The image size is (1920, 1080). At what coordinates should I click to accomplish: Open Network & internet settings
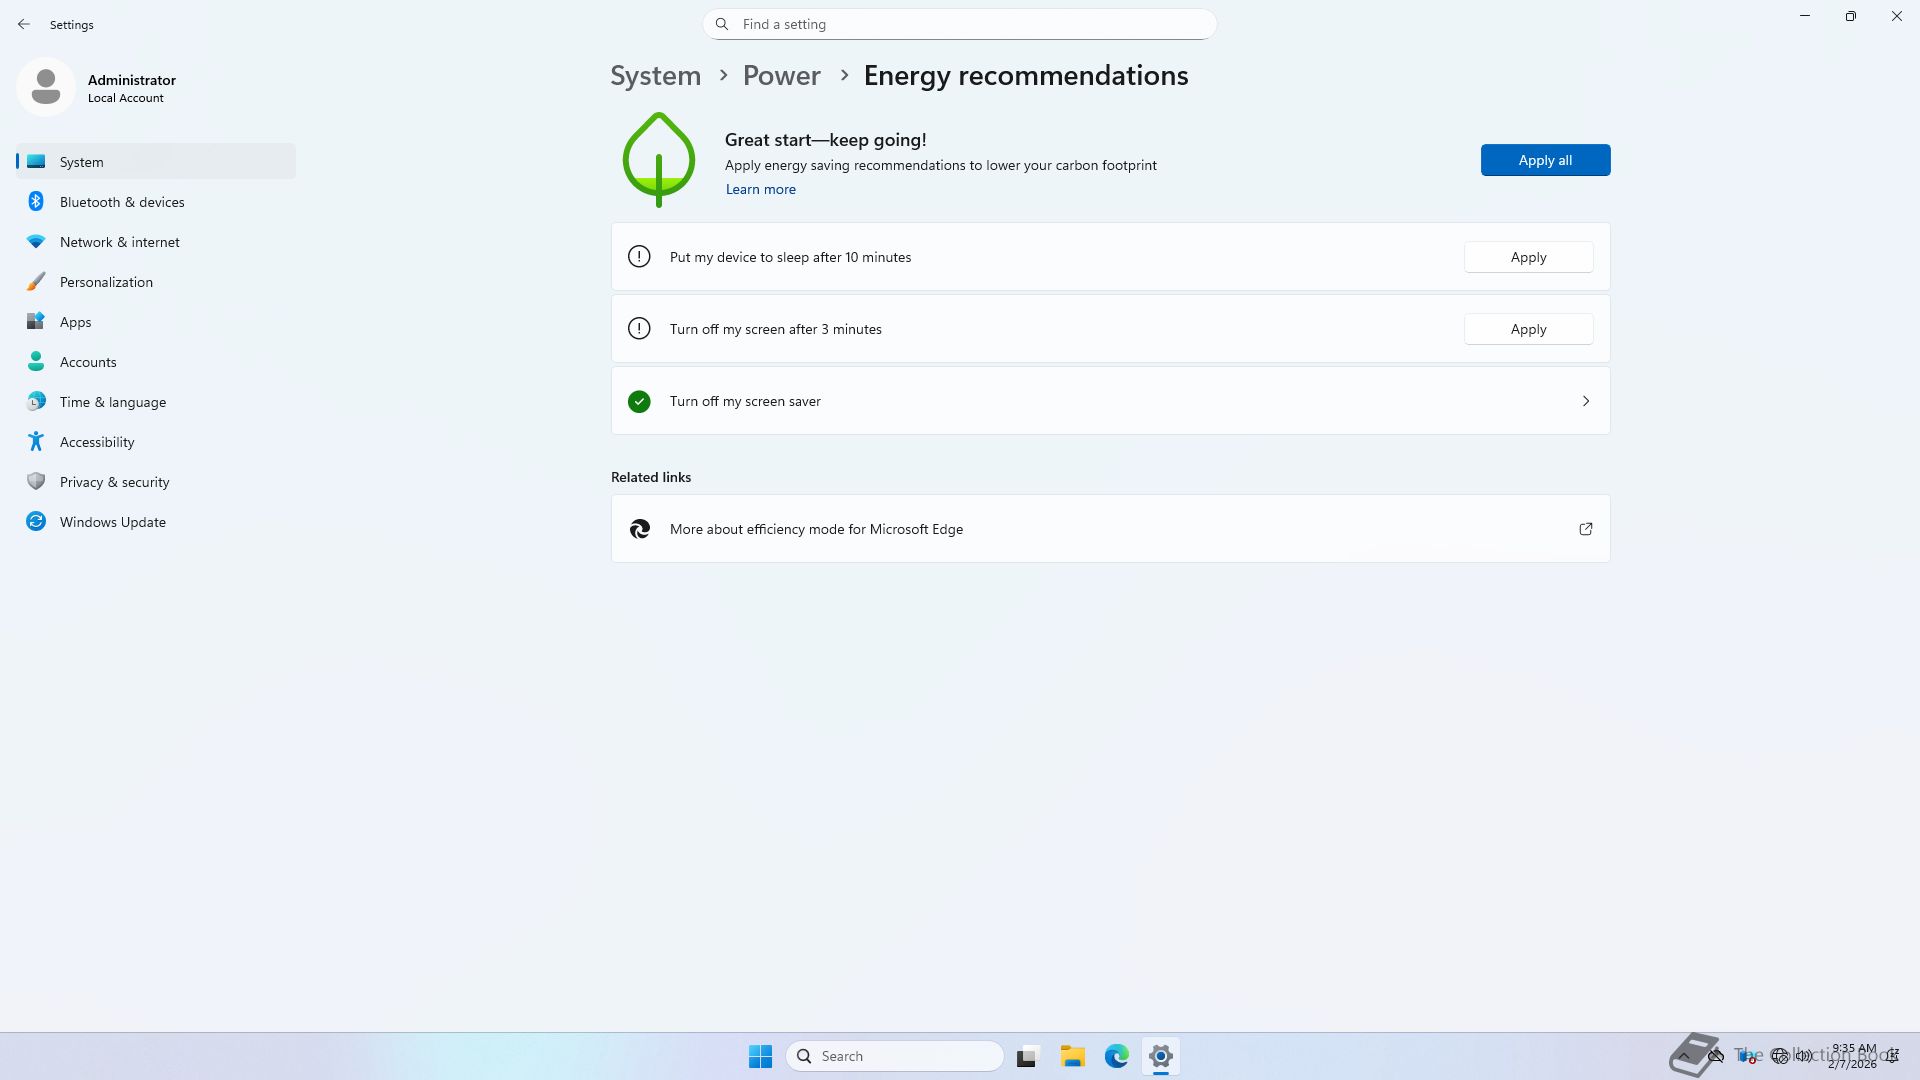(119, 242)
